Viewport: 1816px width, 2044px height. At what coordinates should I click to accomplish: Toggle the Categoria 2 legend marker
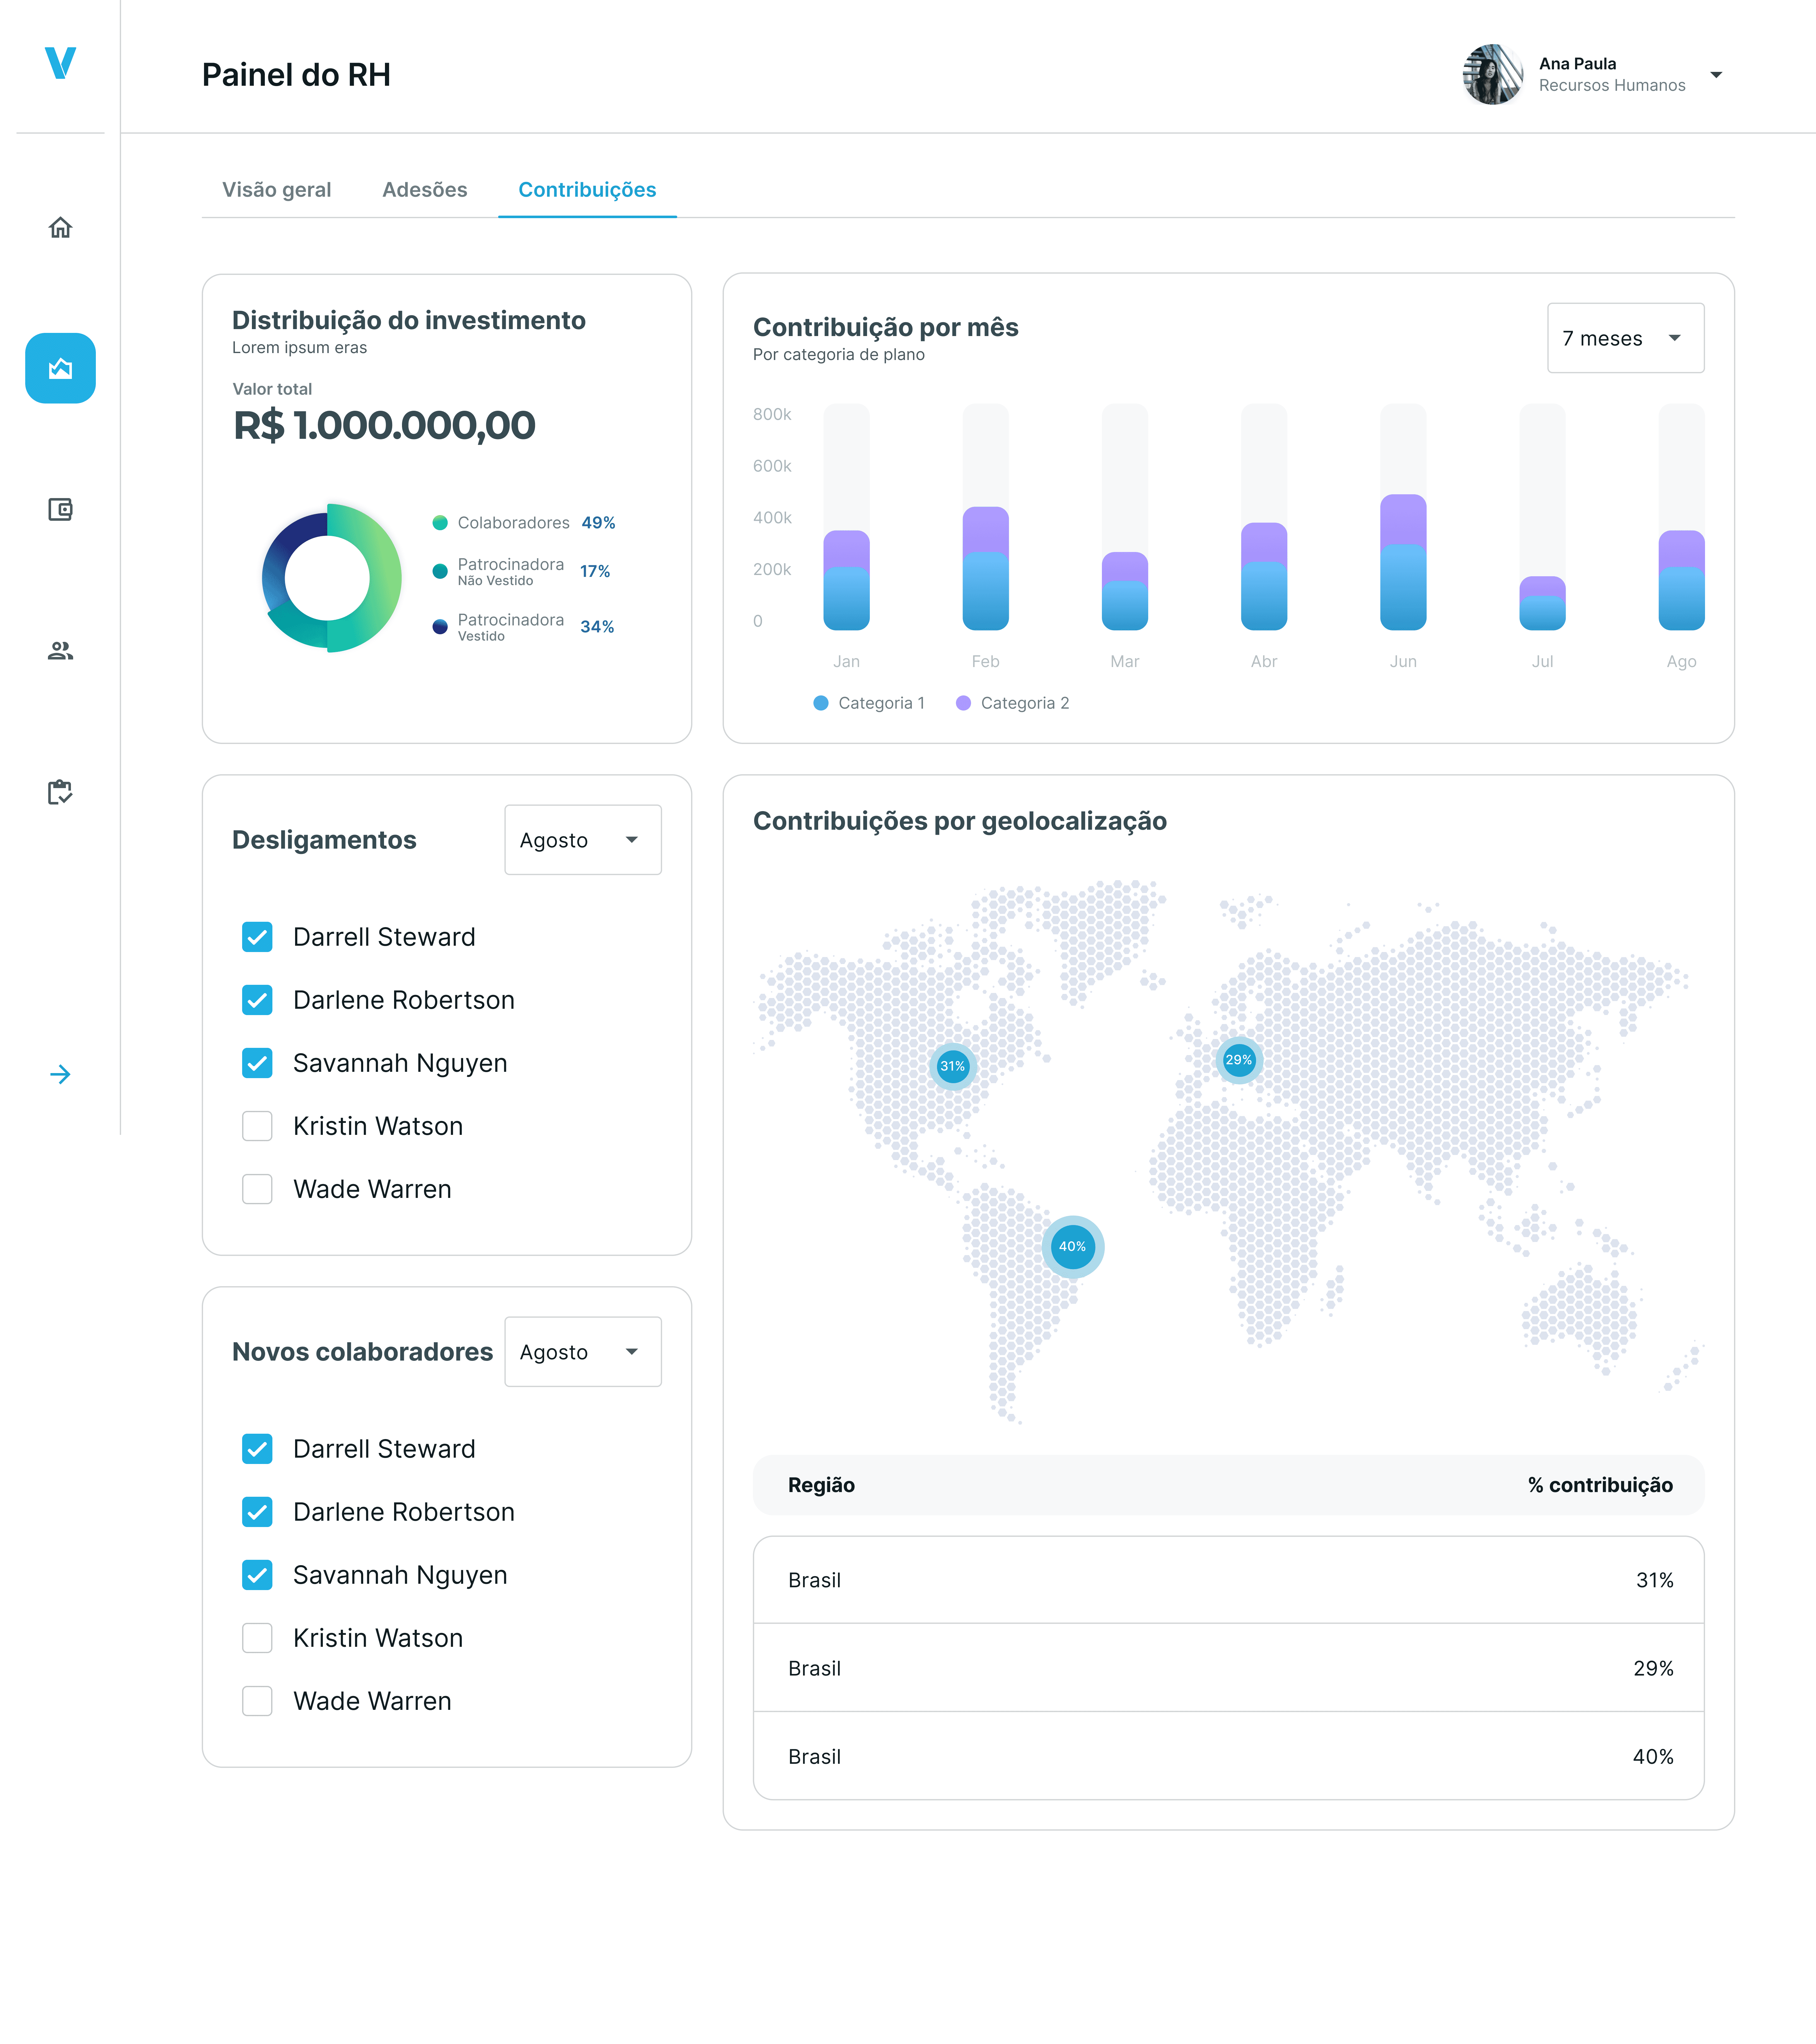tap(963, 703)
